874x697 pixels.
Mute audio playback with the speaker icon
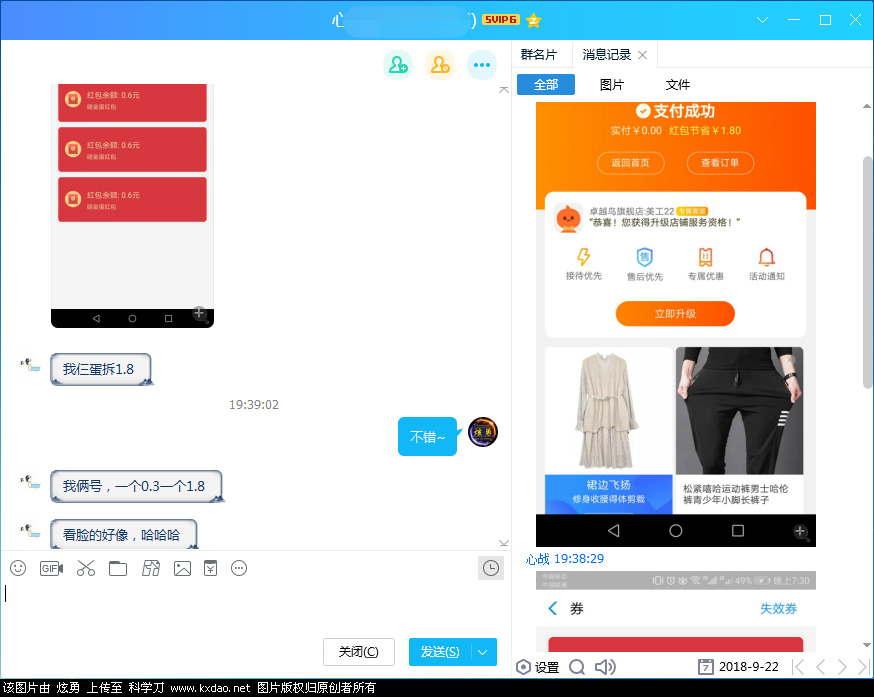pos(606,666)
